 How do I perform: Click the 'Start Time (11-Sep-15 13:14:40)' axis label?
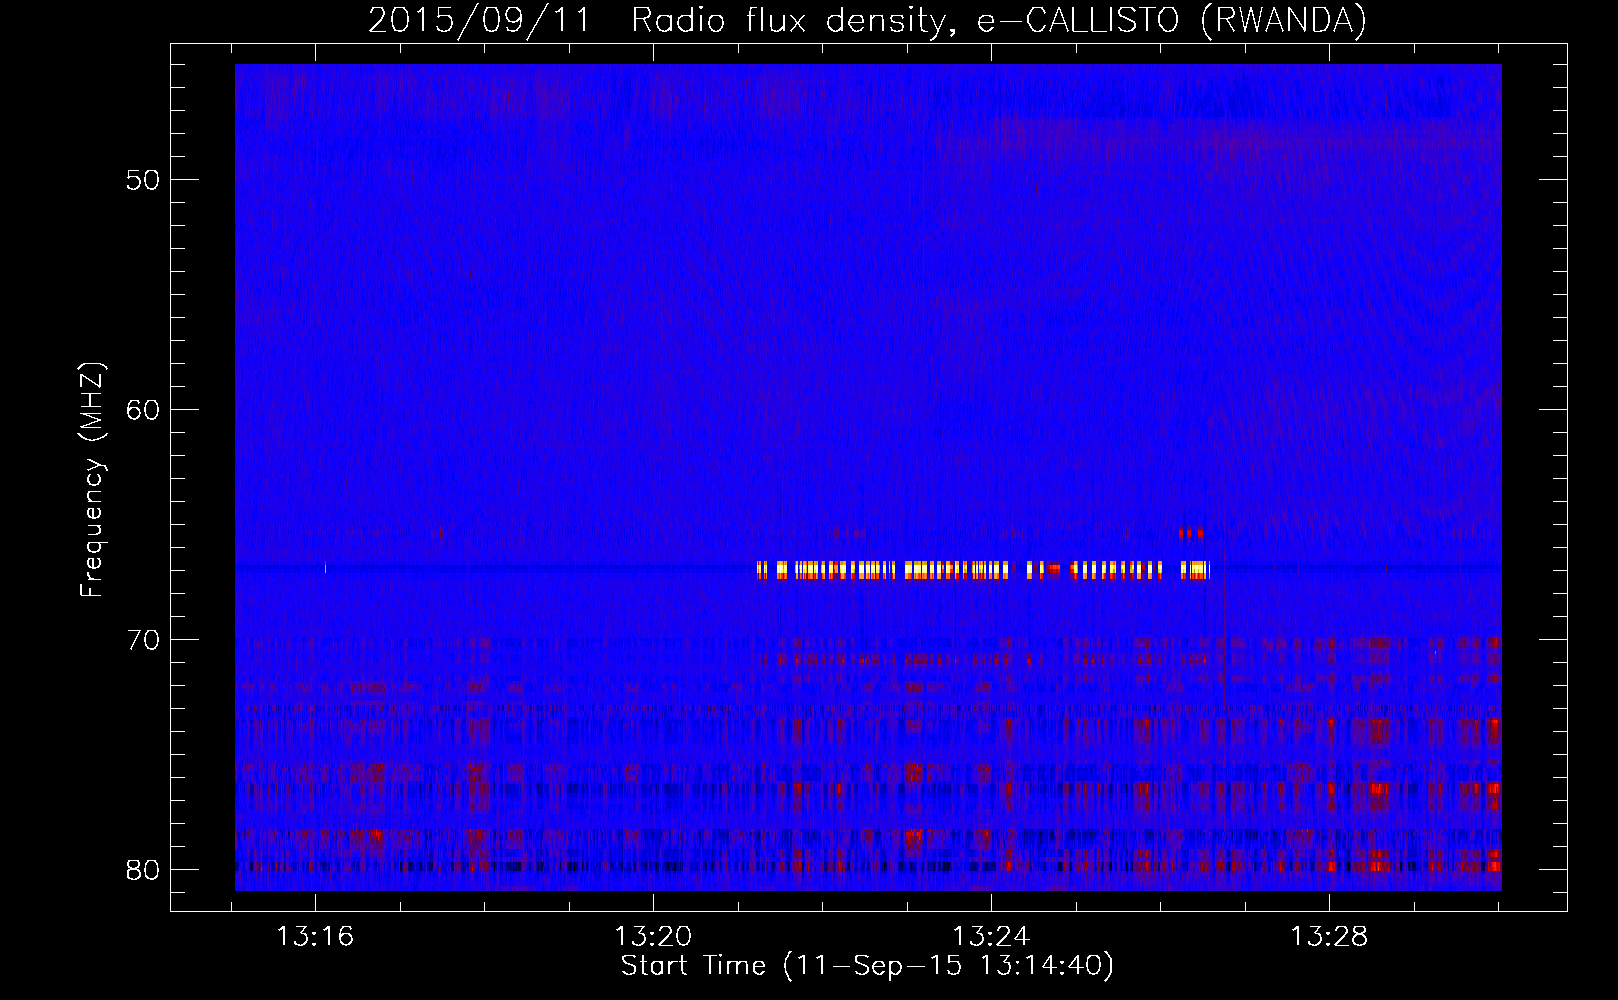(867, 966)
